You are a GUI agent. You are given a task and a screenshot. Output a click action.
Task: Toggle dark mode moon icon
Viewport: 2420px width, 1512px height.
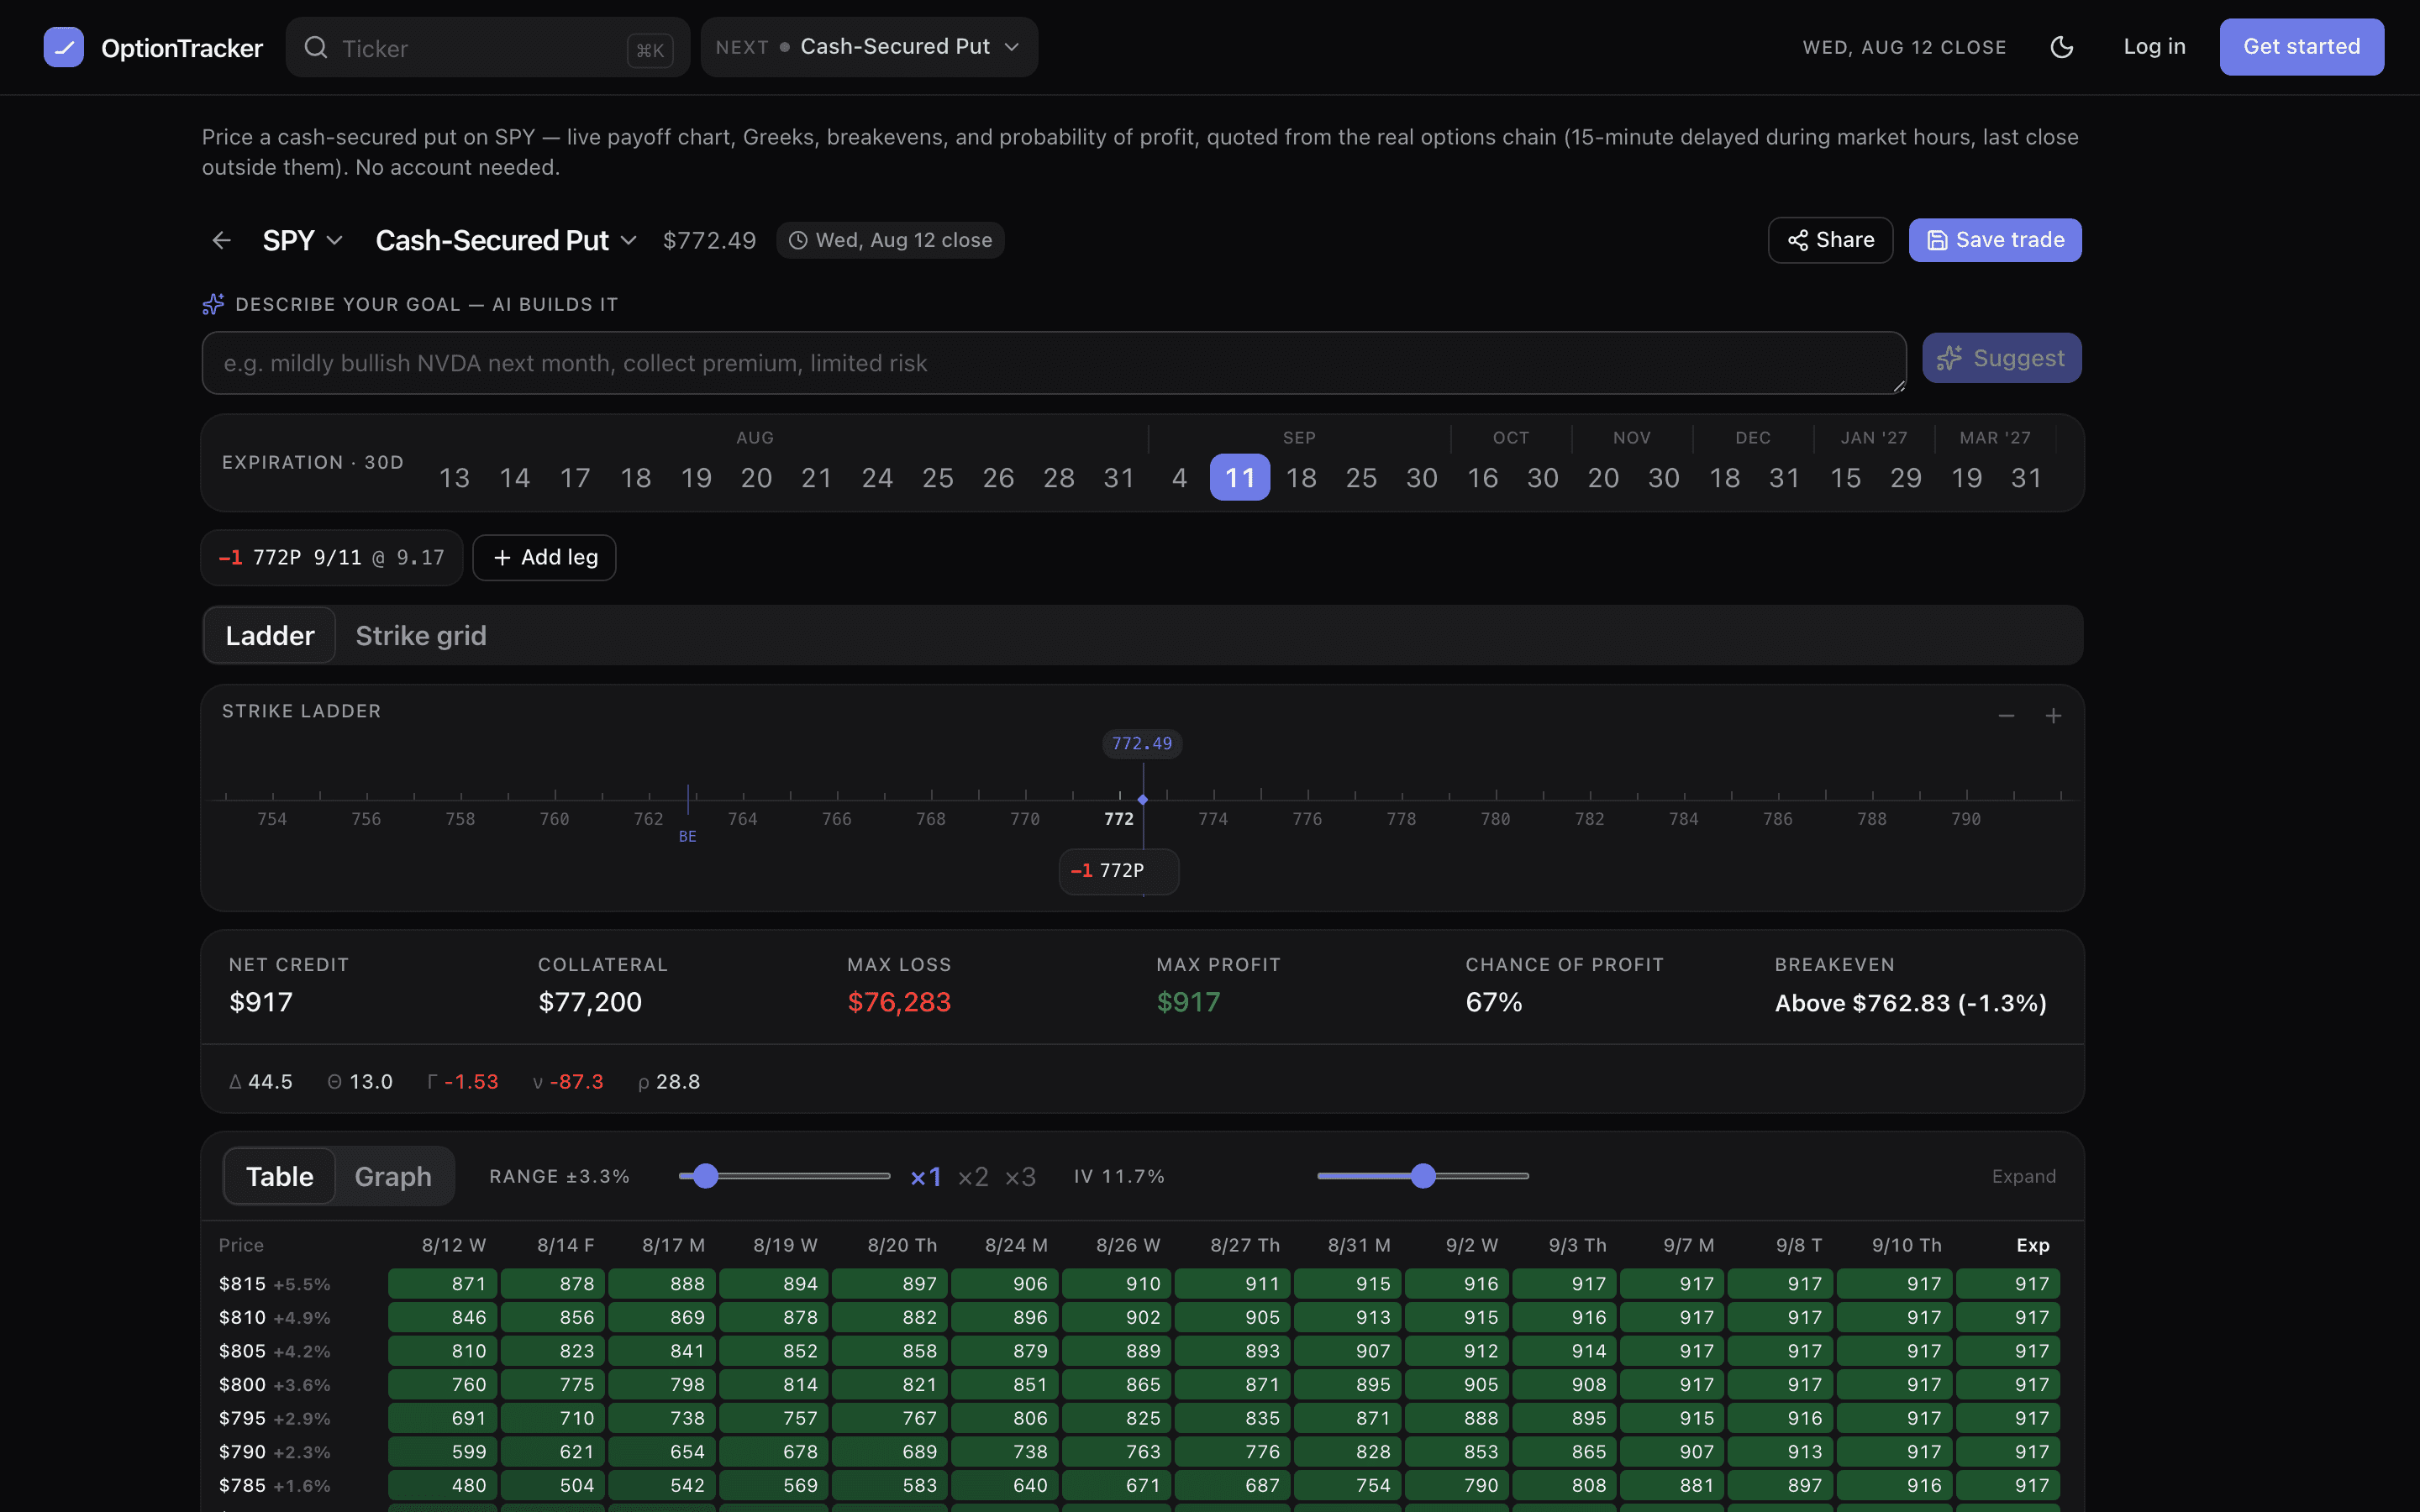pos(2061,47)
